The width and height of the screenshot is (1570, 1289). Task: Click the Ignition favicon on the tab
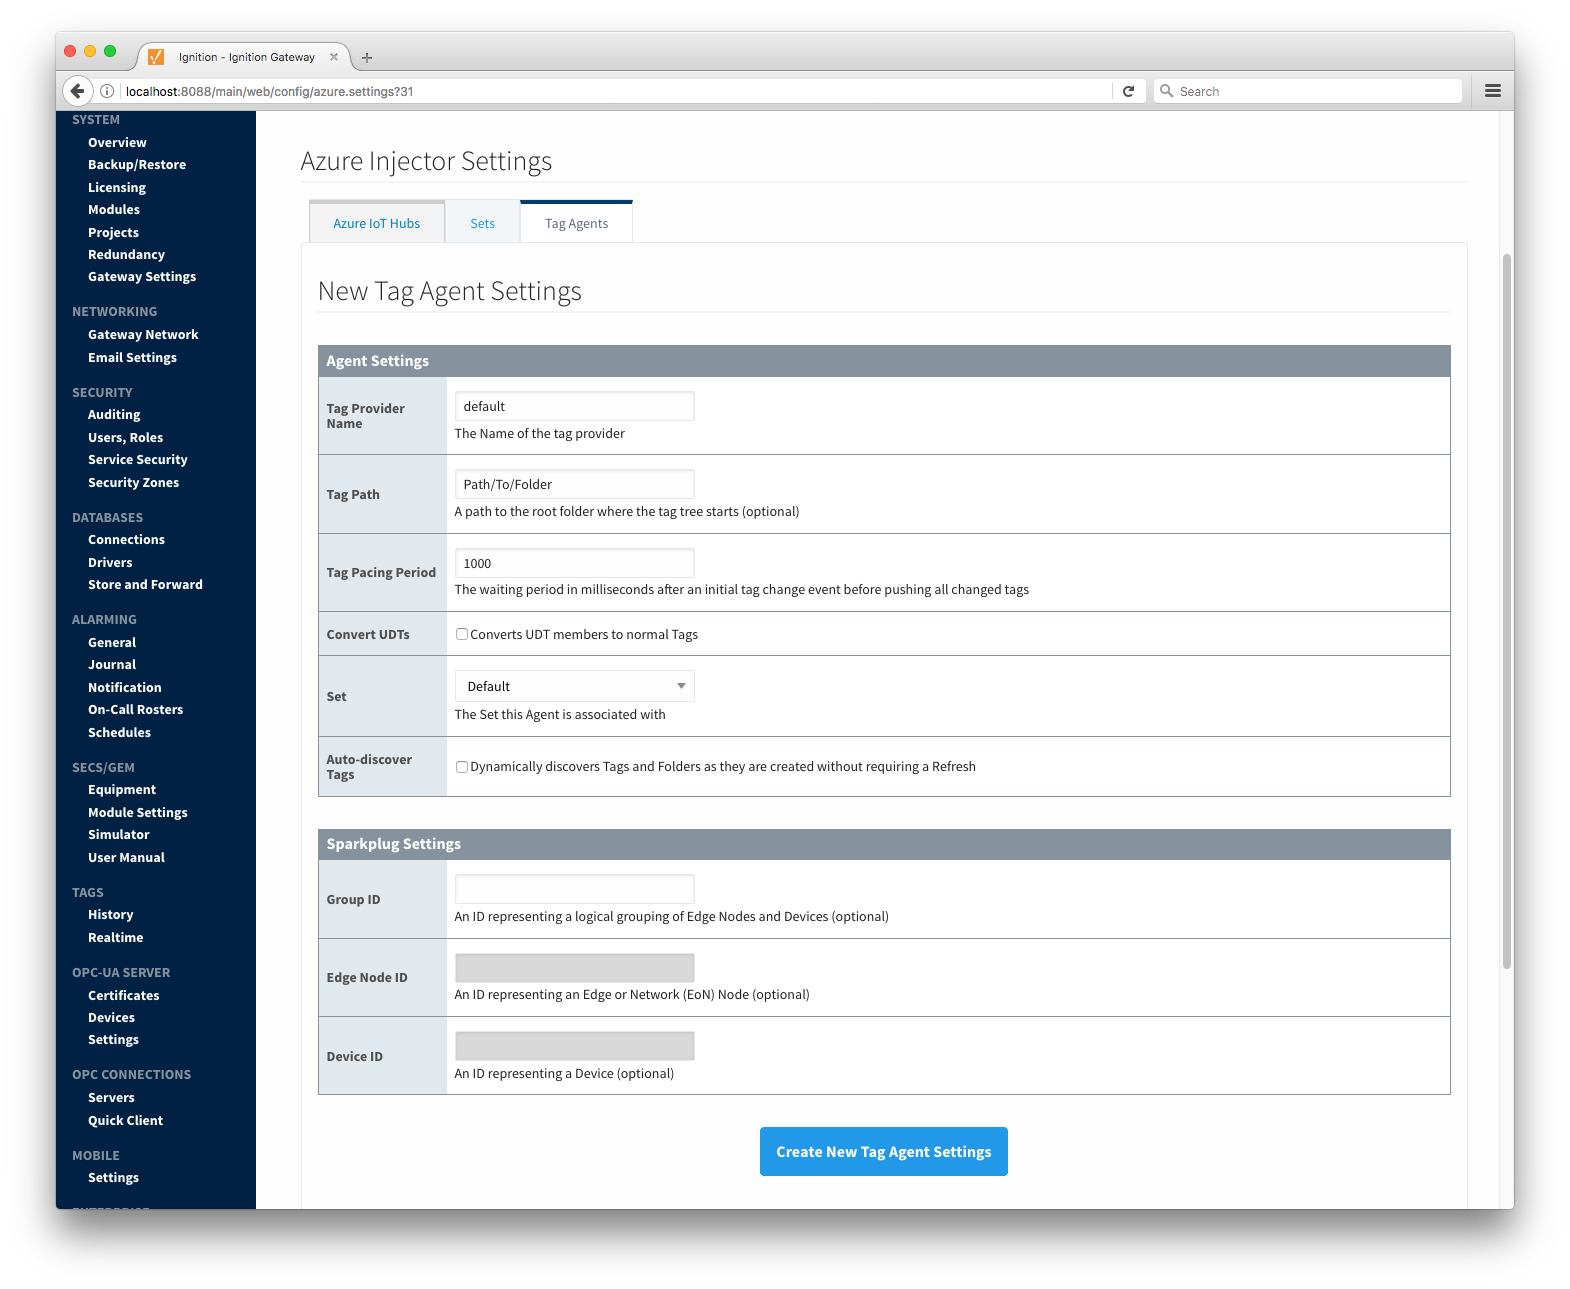156,57
